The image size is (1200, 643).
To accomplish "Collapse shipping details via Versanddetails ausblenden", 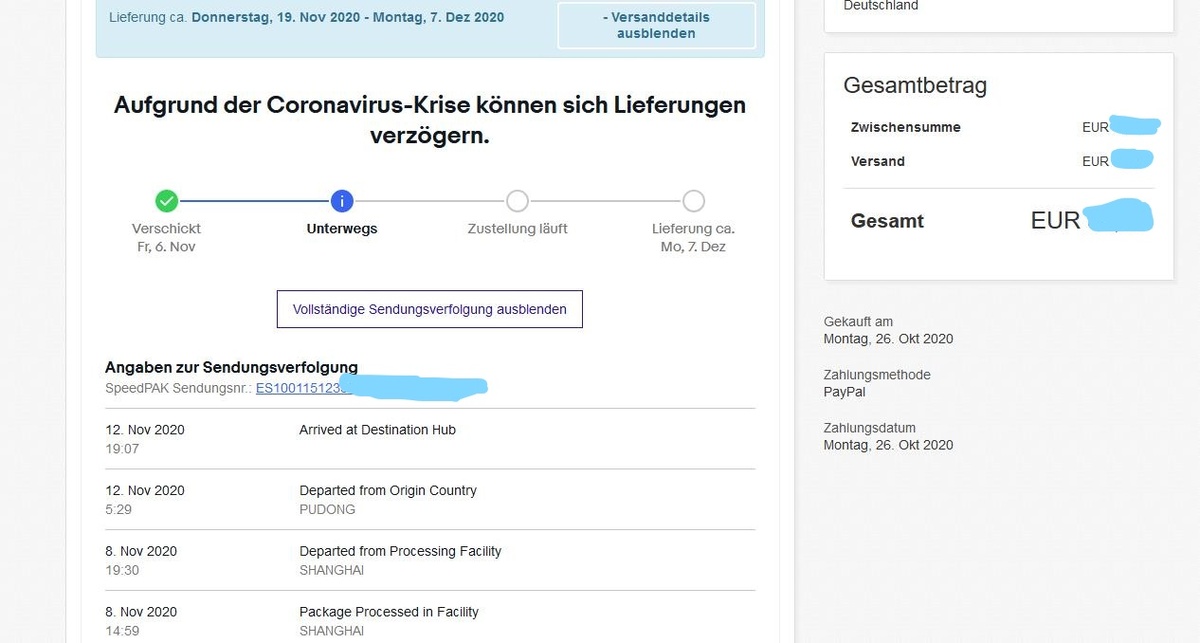I will [x=656, y=25].
